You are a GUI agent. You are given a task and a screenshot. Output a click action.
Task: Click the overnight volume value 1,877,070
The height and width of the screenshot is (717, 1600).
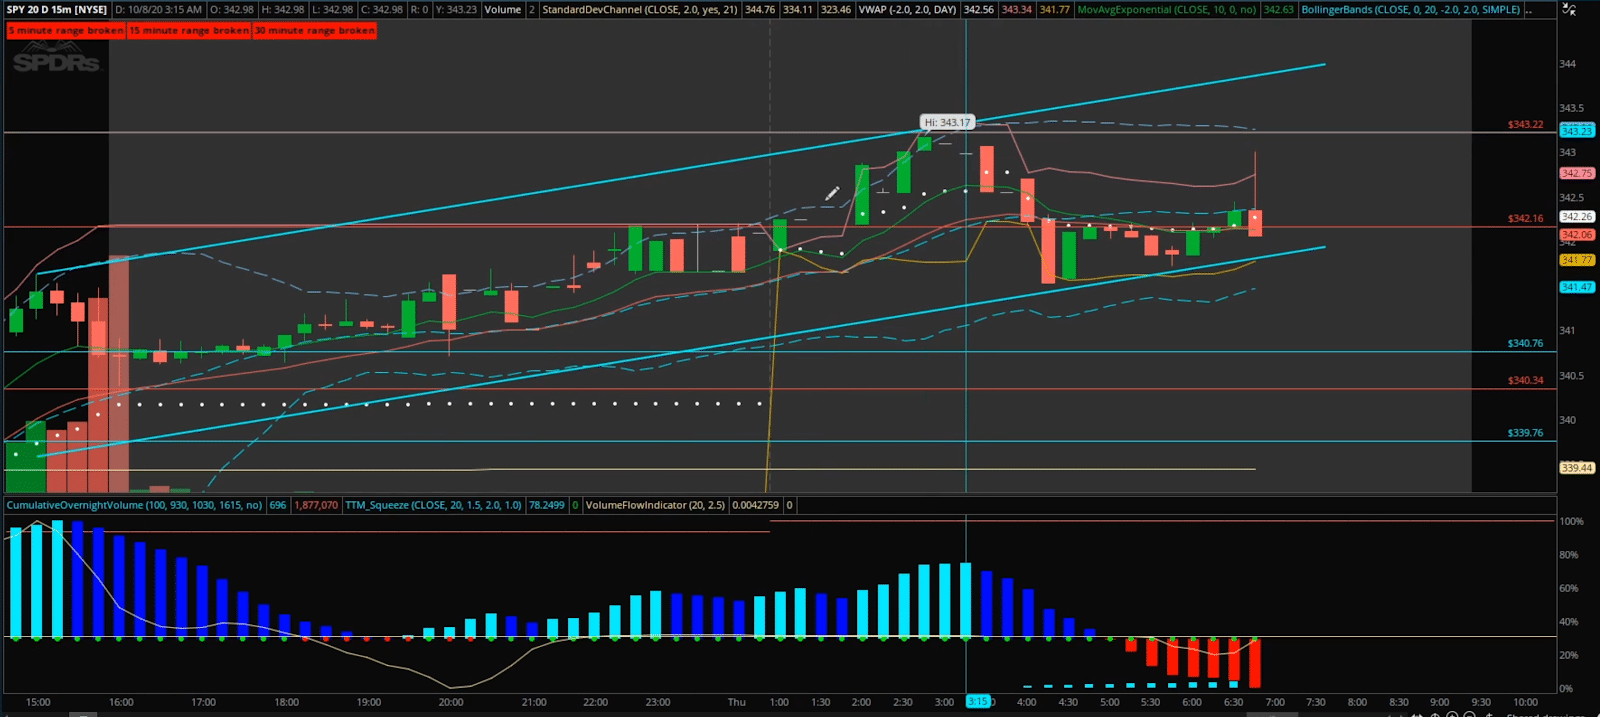316,505
